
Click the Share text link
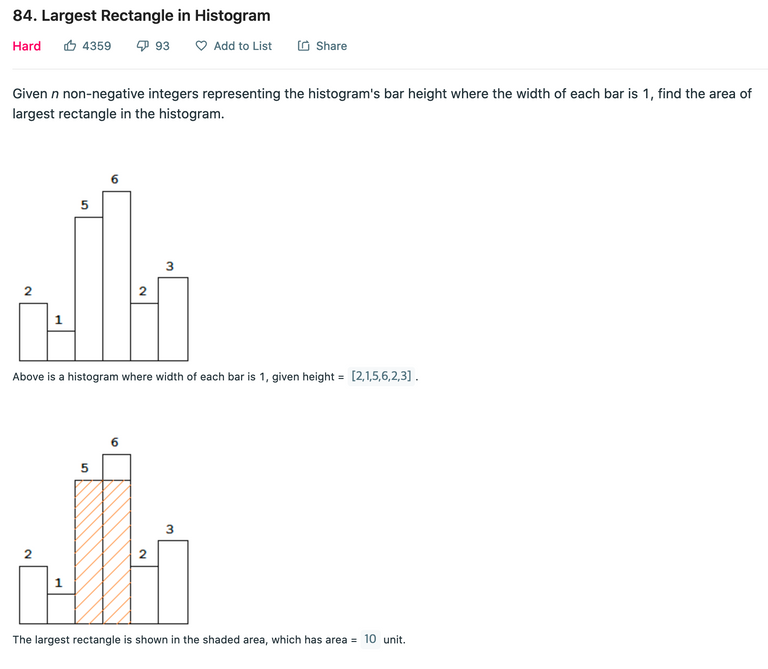pos(332,46)
